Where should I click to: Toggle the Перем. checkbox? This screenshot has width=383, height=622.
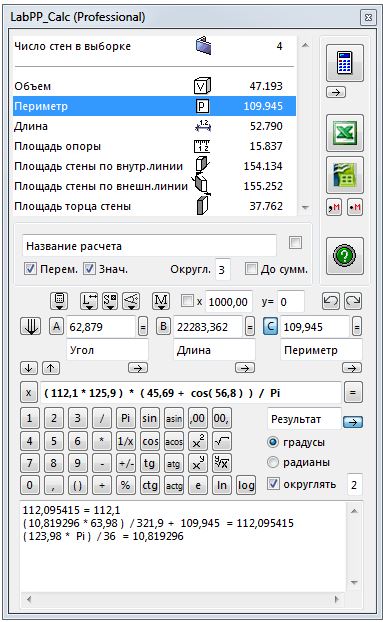[x=31, y=269]
